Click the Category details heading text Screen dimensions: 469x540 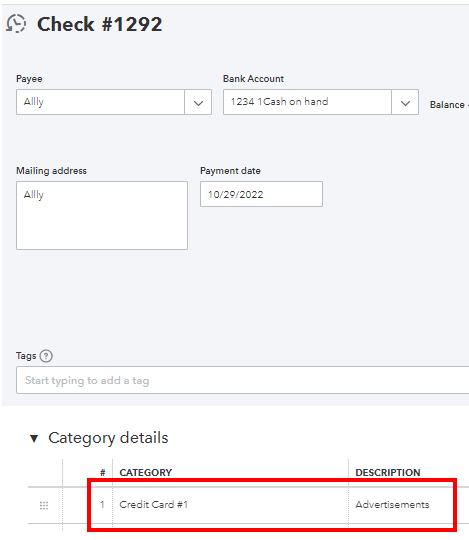click(108, 438)
